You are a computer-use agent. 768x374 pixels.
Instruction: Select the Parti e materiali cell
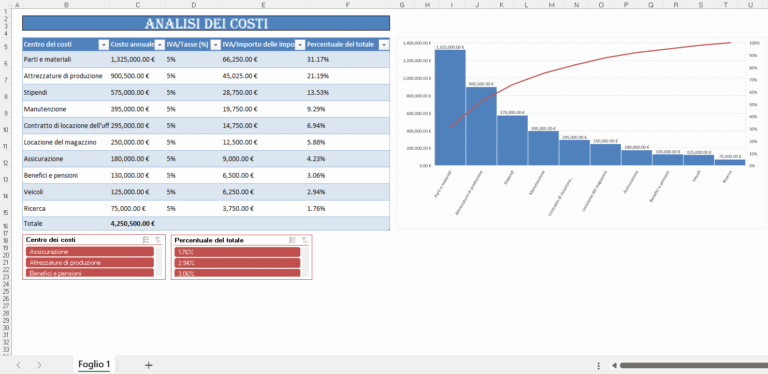66,59
